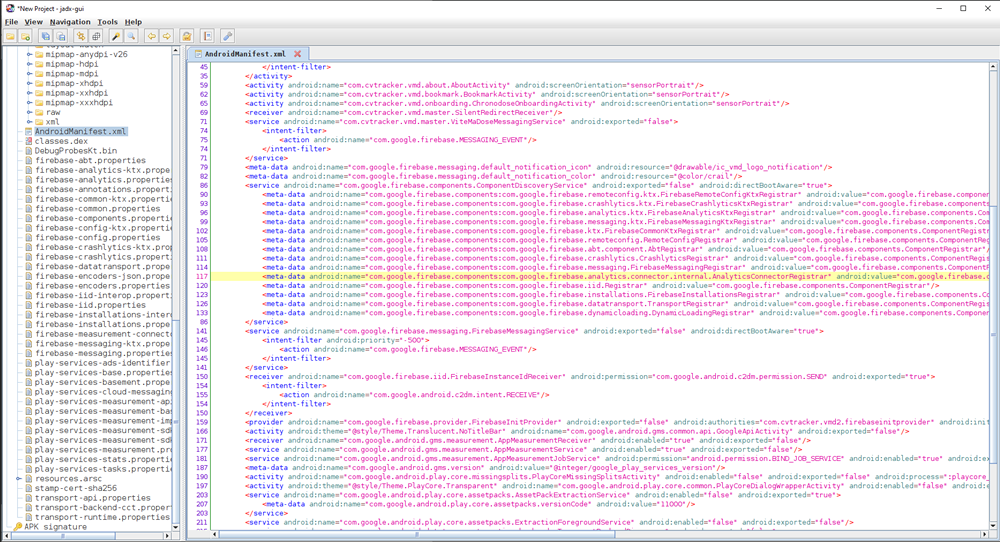Click the classes.dex file icon

pos(29,141)
